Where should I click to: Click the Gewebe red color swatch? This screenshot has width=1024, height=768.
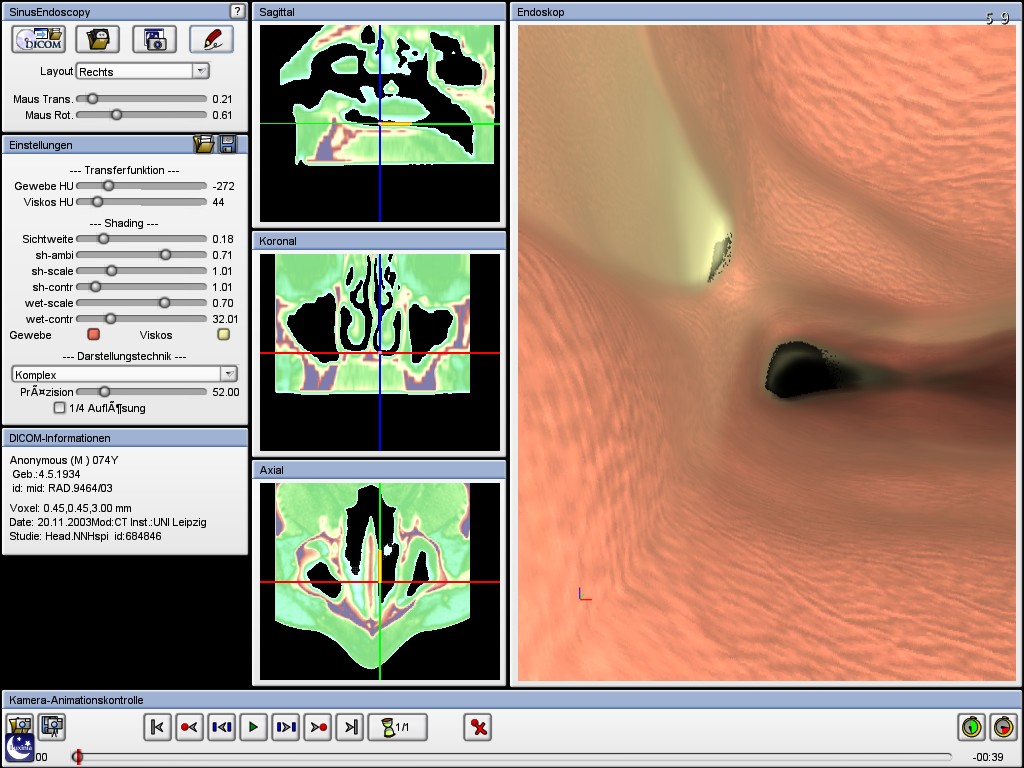pyautogui.click(x=94, y=335)
